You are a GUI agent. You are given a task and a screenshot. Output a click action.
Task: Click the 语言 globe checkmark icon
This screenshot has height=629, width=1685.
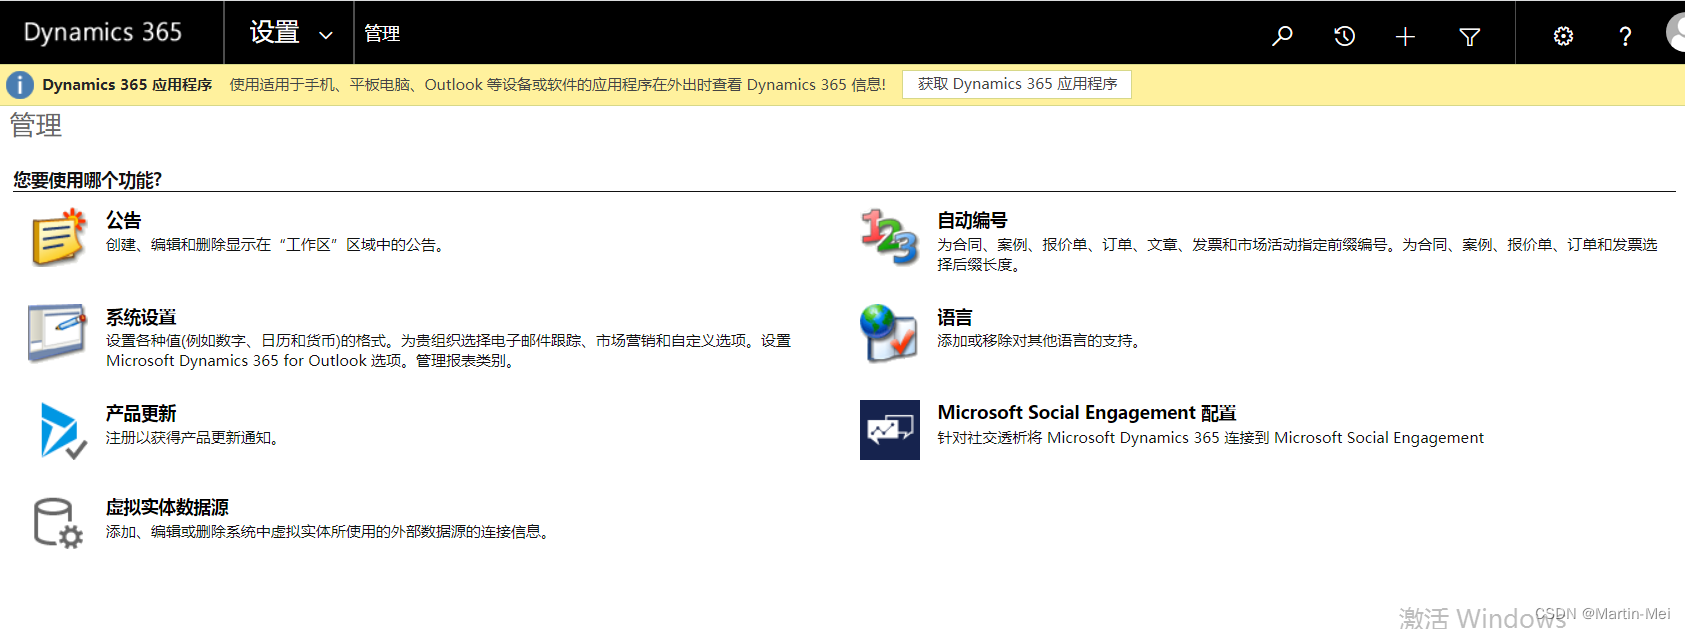click(889, 333)
